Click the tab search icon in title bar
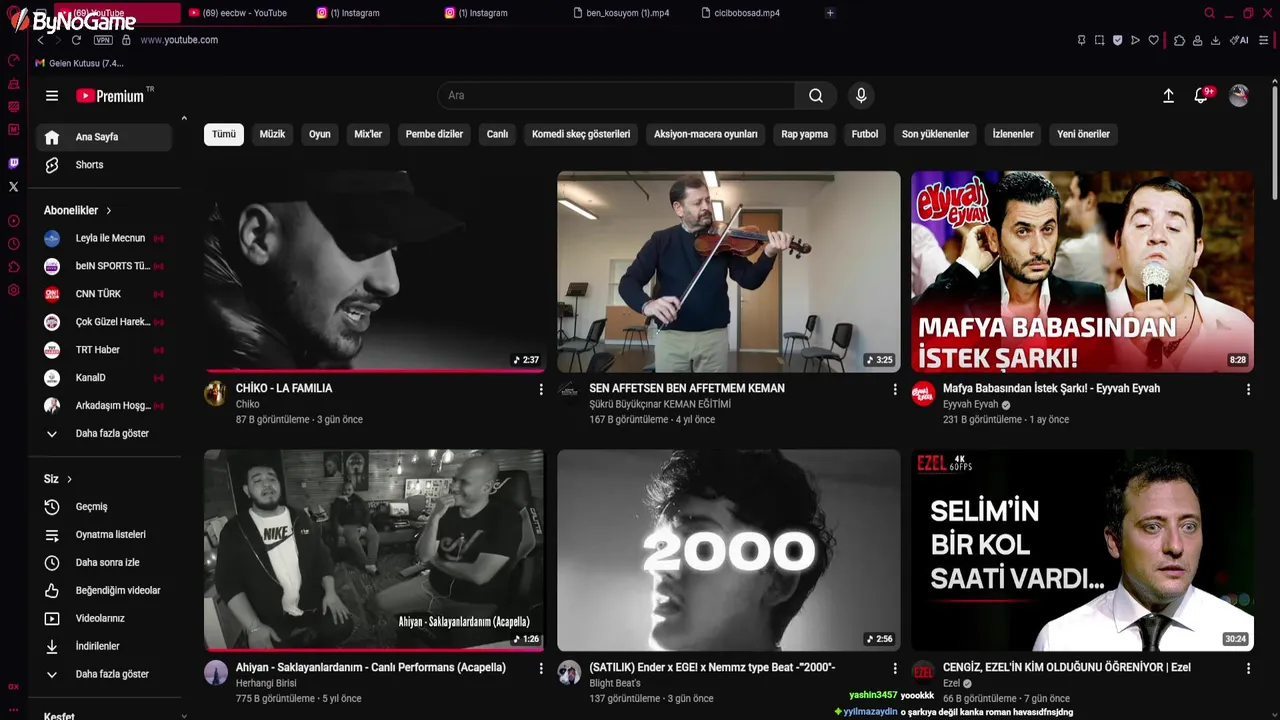The width and height of the screenshot is (1280, 720). (1209, 13)
